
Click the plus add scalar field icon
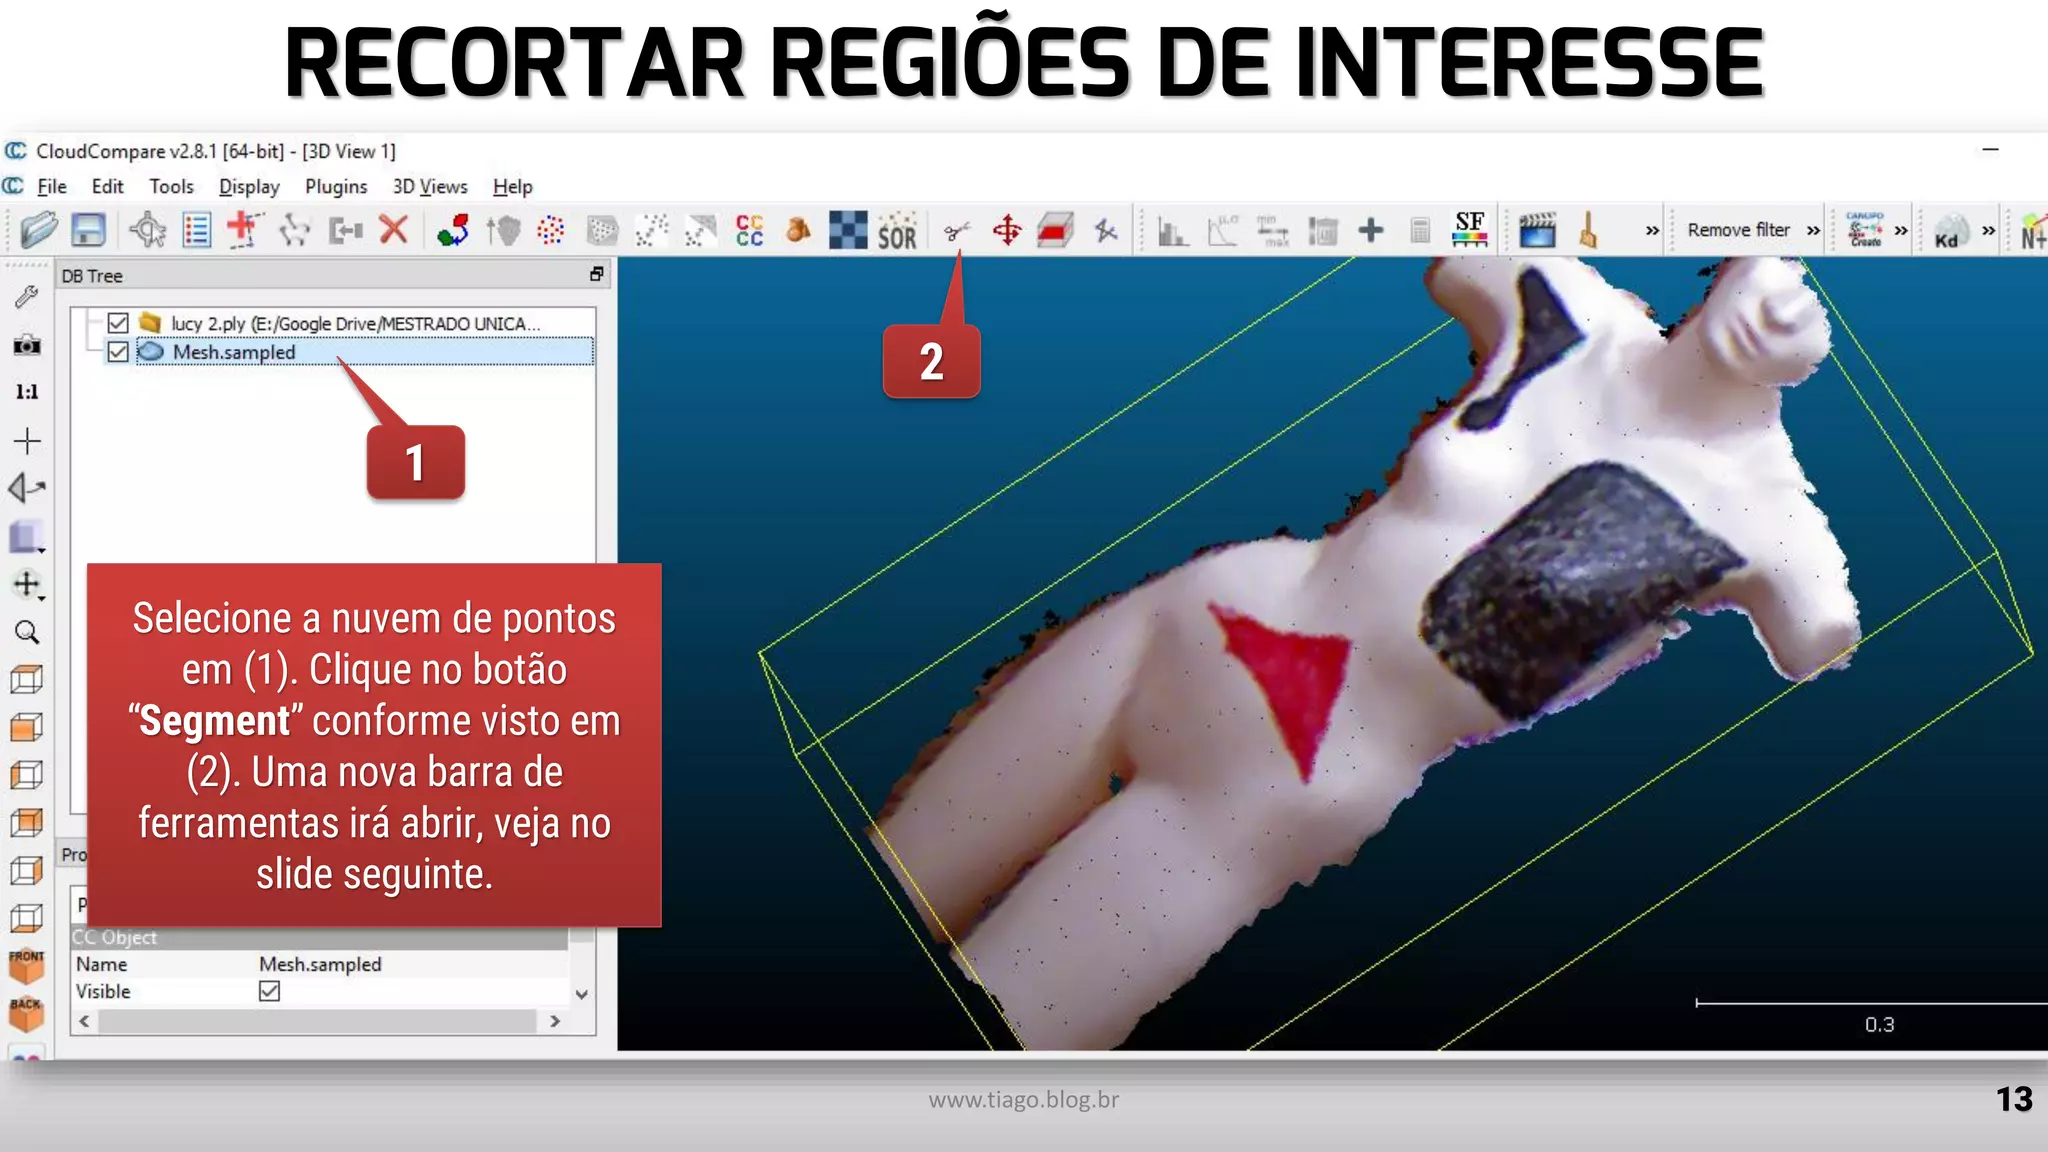(1371, 230)
